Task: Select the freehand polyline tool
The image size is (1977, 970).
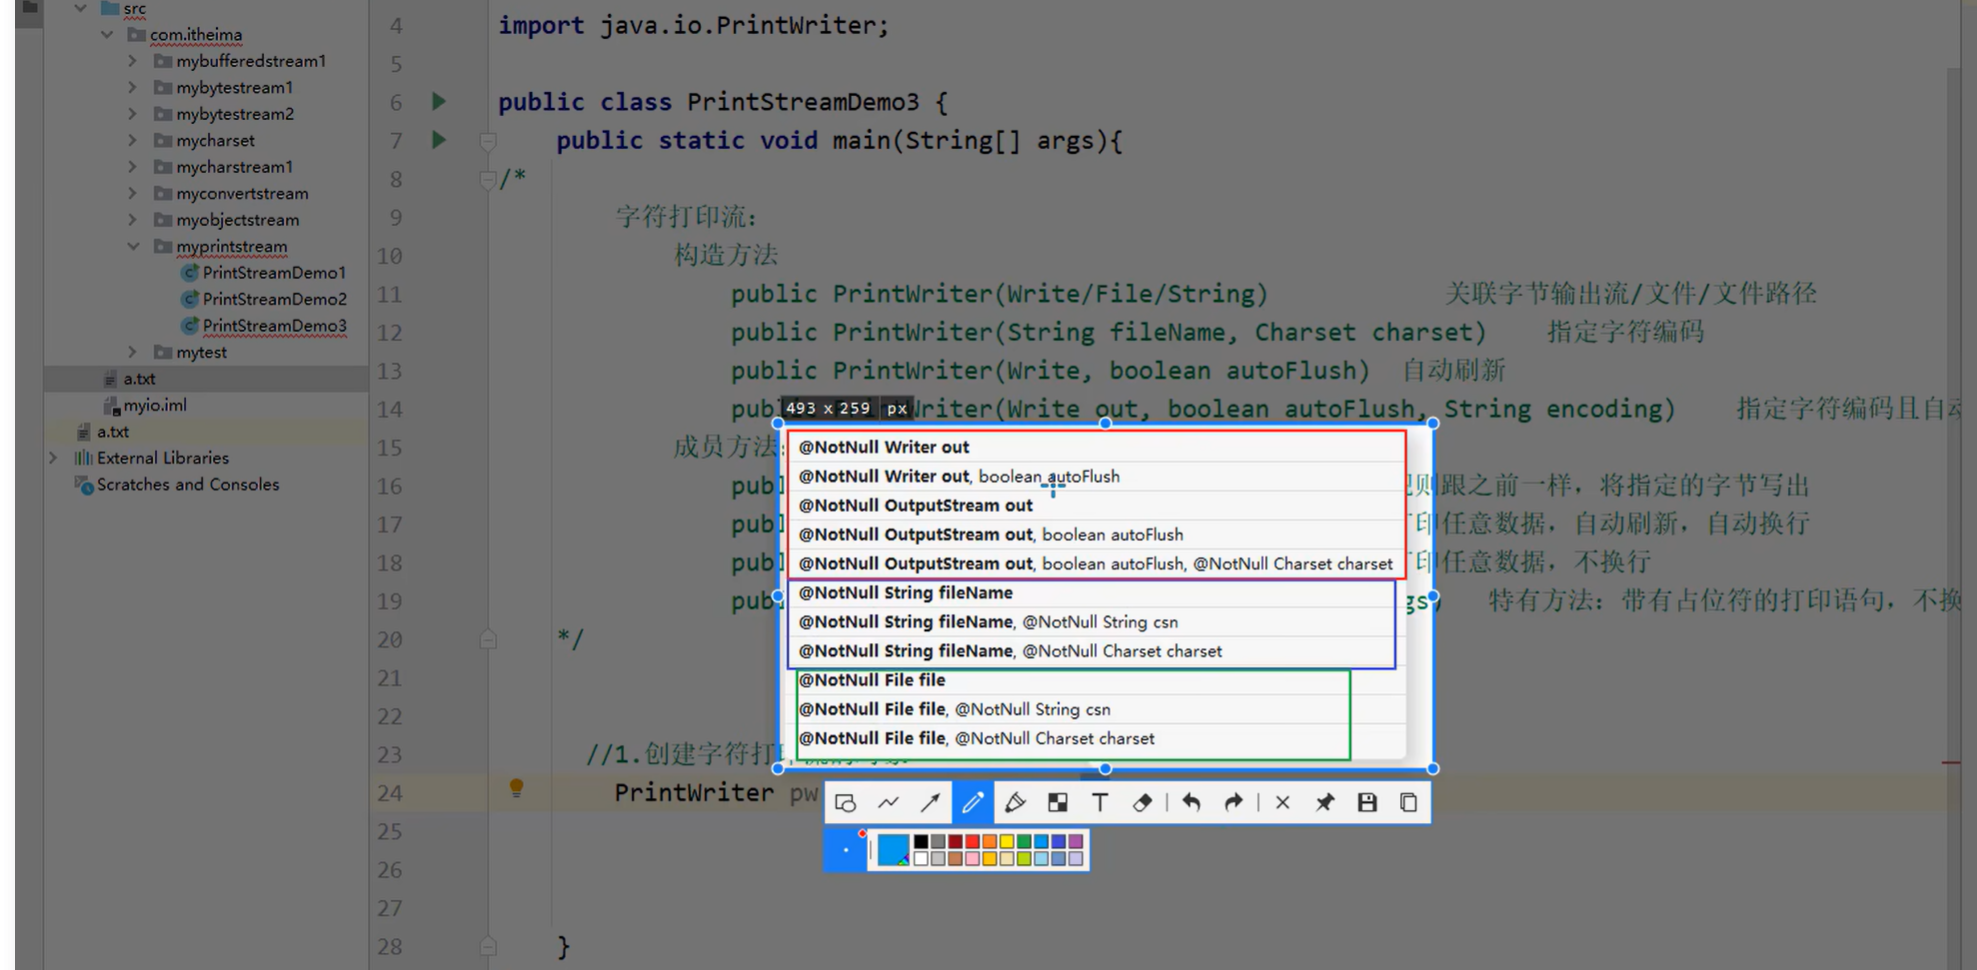Action: pos(888,801)
